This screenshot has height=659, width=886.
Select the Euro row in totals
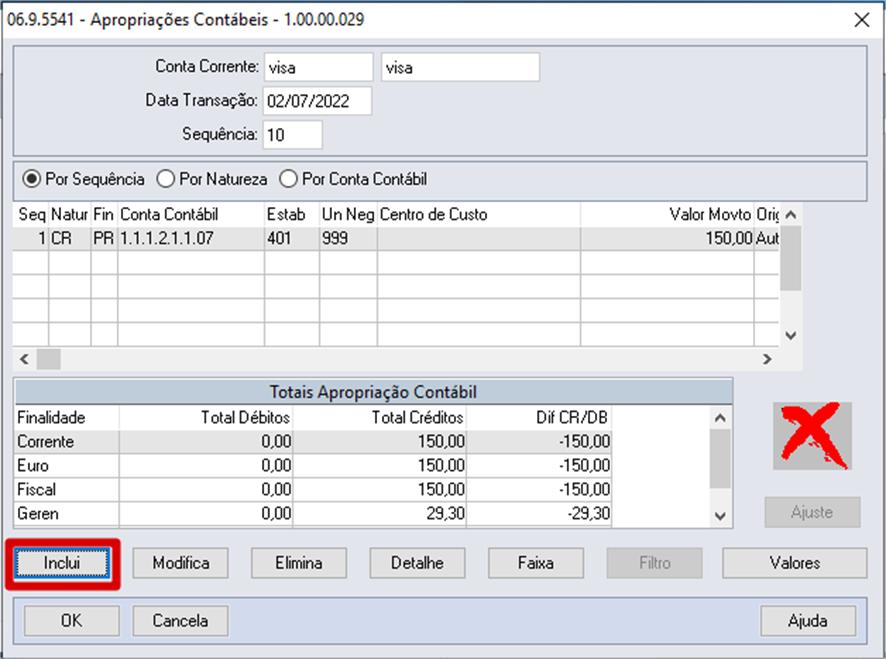(314, 466)
